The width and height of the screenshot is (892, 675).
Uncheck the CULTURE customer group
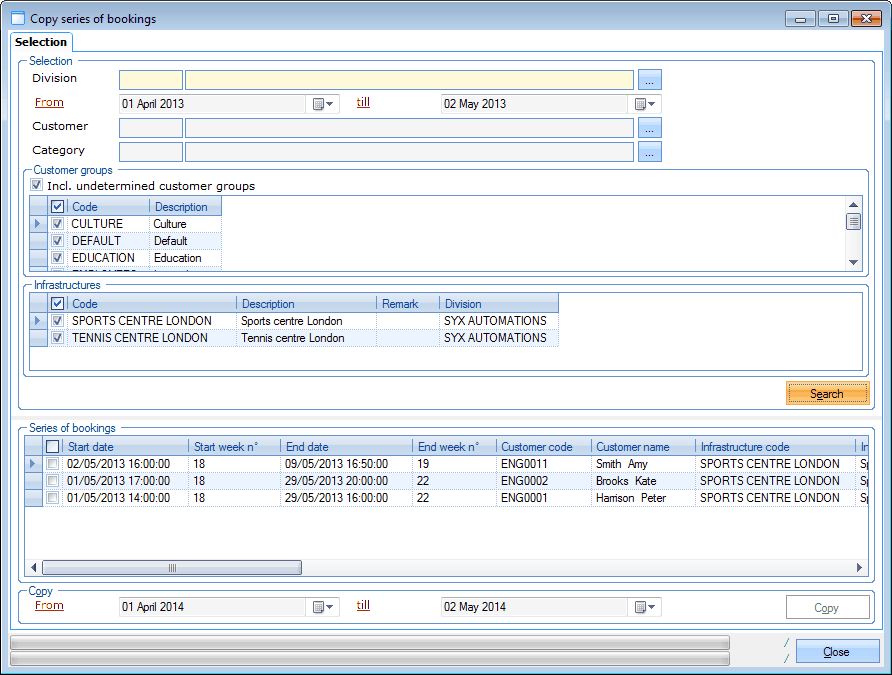pos(58,224)
